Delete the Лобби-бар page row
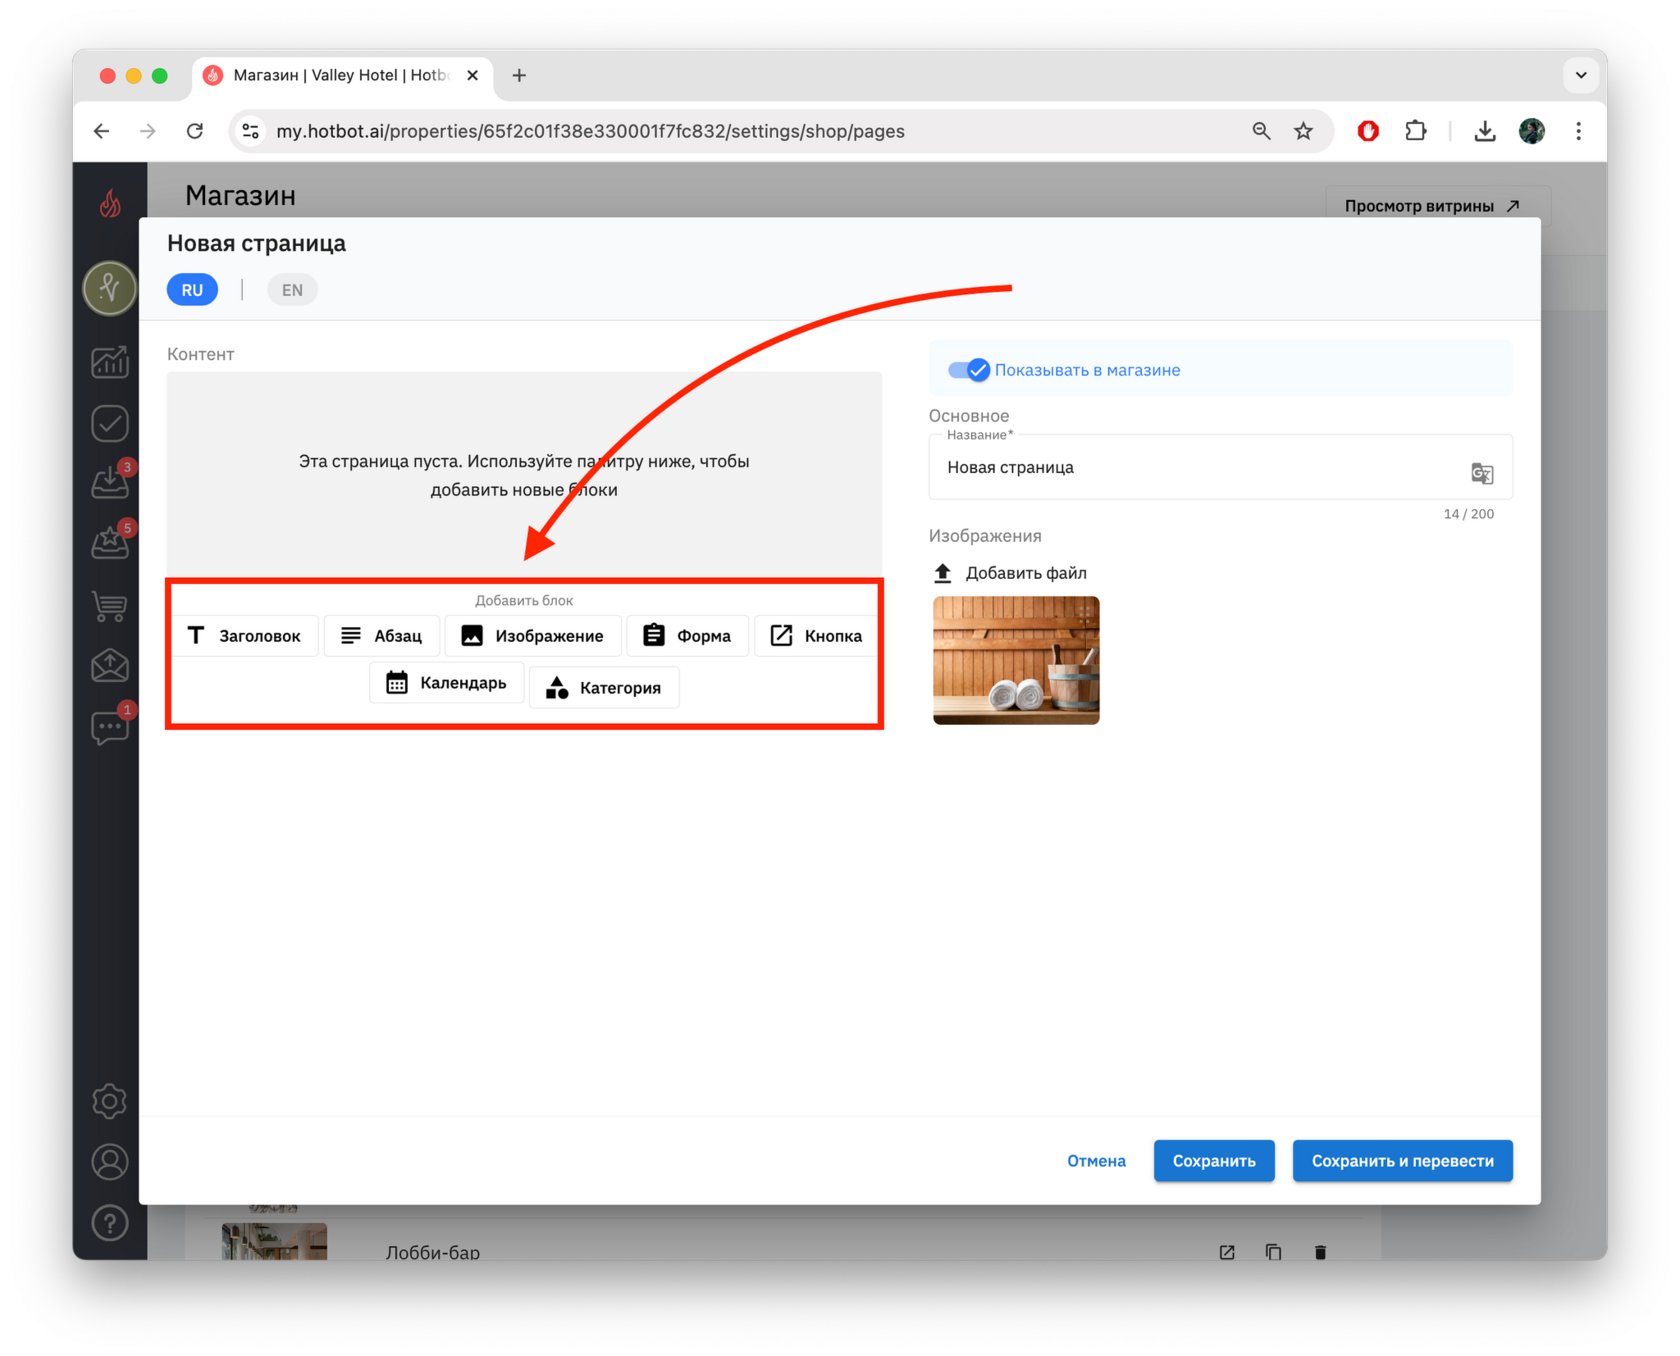1680x1356 pixels. [x=1320, y=1252]
